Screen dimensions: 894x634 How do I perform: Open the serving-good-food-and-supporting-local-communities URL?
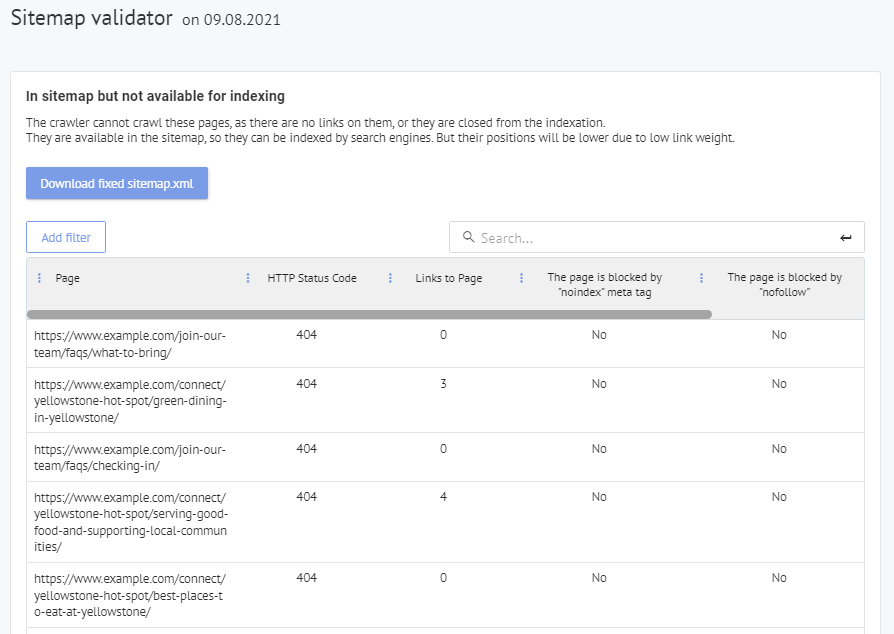130,522
